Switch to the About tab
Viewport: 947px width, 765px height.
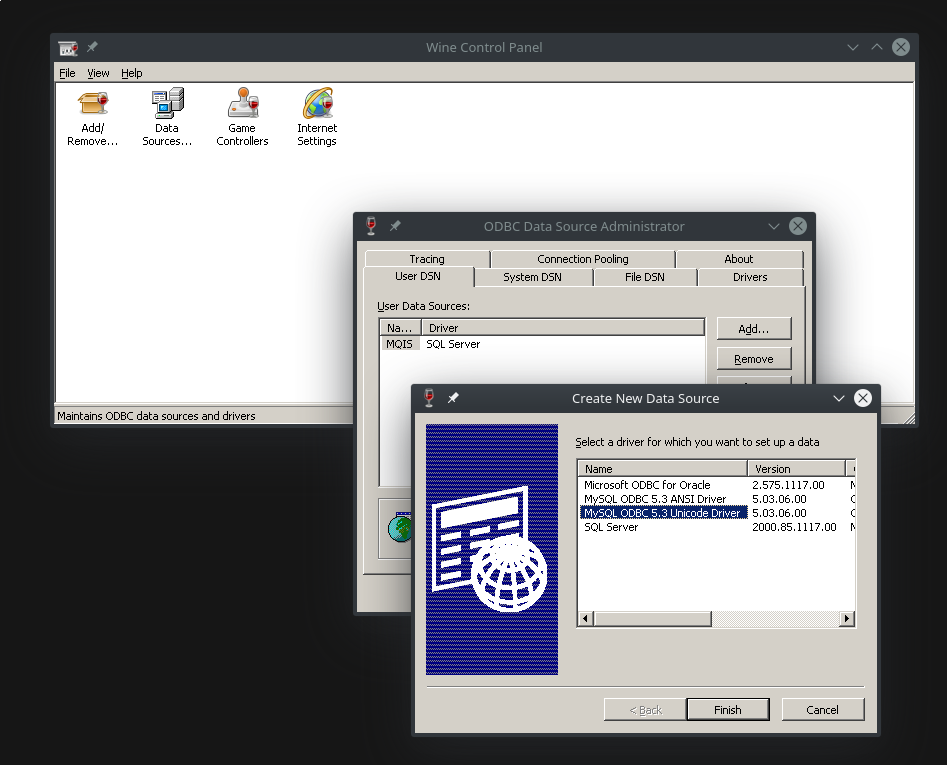[739, 259]
